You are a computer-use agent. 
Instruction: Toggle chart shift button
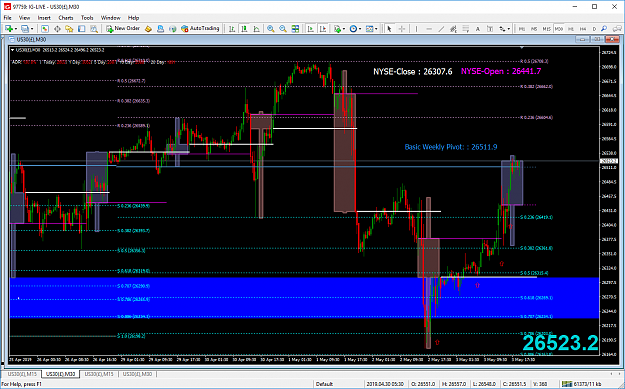coord(323,29)
